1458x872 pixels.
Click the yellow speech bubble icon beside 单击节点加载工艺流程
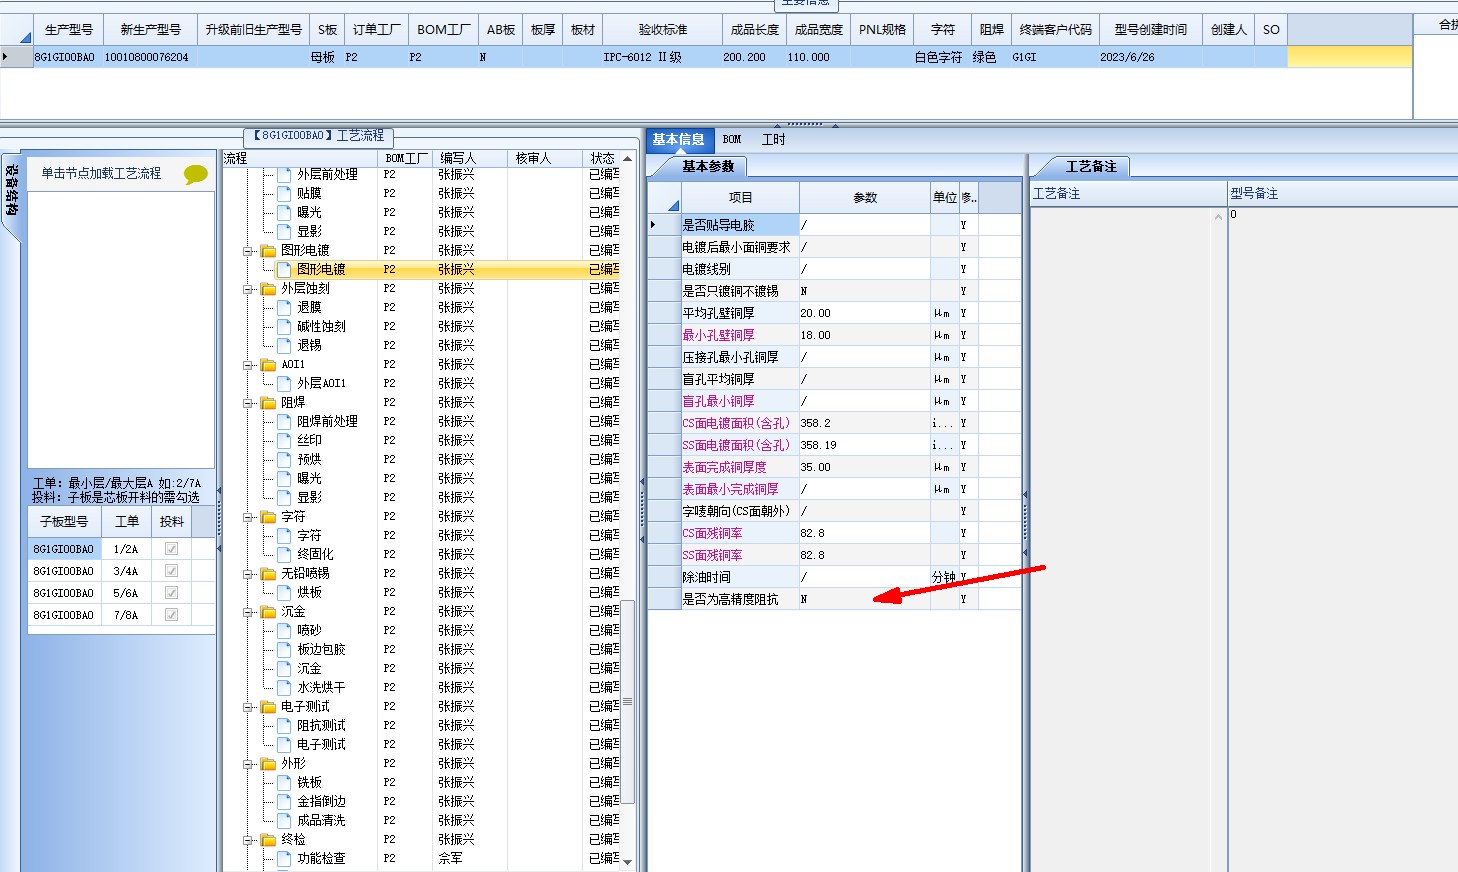click(x=196, y=175)
